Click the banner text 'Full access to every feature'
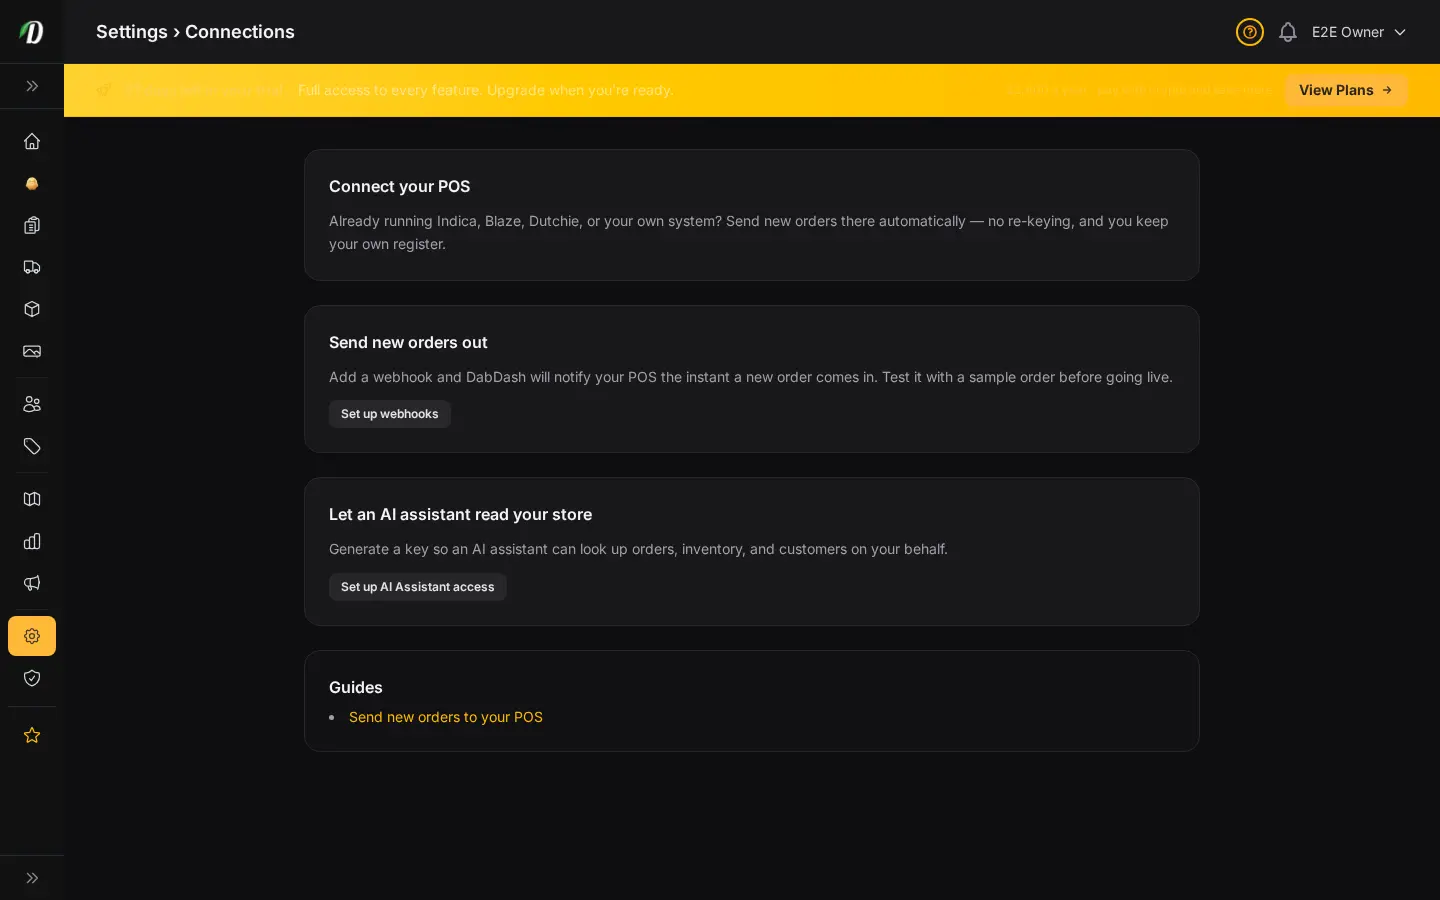Image resolution: width=1440 pixels, height=900 pixels. 390,90
